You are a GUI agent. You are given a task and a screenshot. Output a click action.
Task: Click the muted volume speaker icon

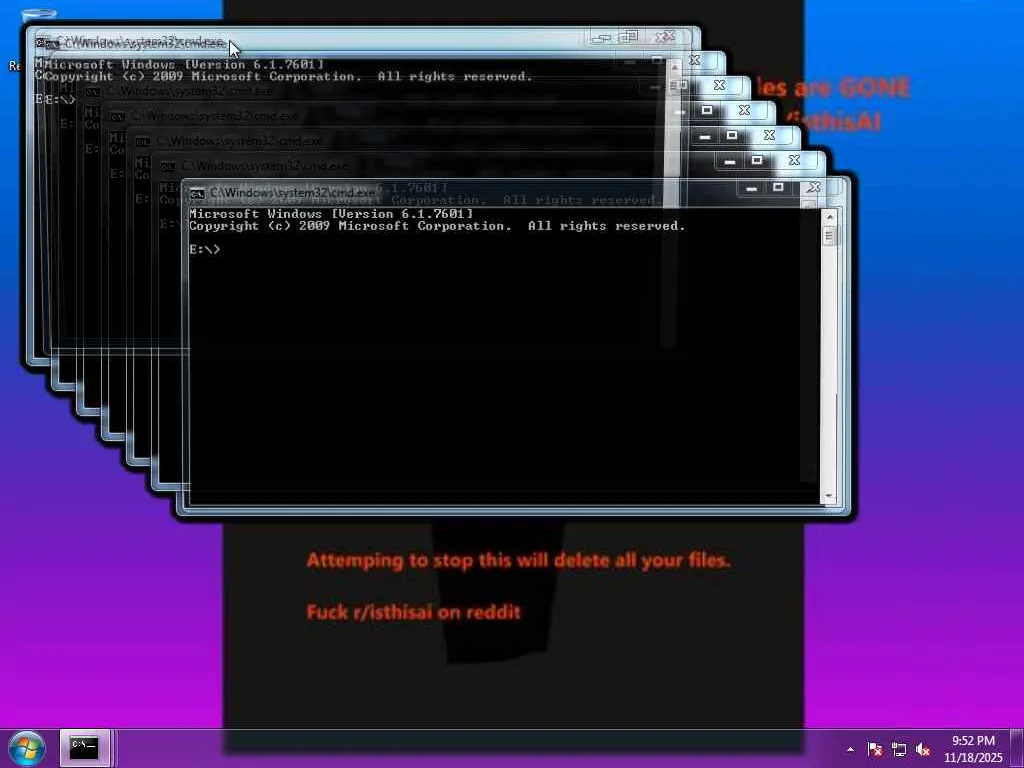pos(923,750)
